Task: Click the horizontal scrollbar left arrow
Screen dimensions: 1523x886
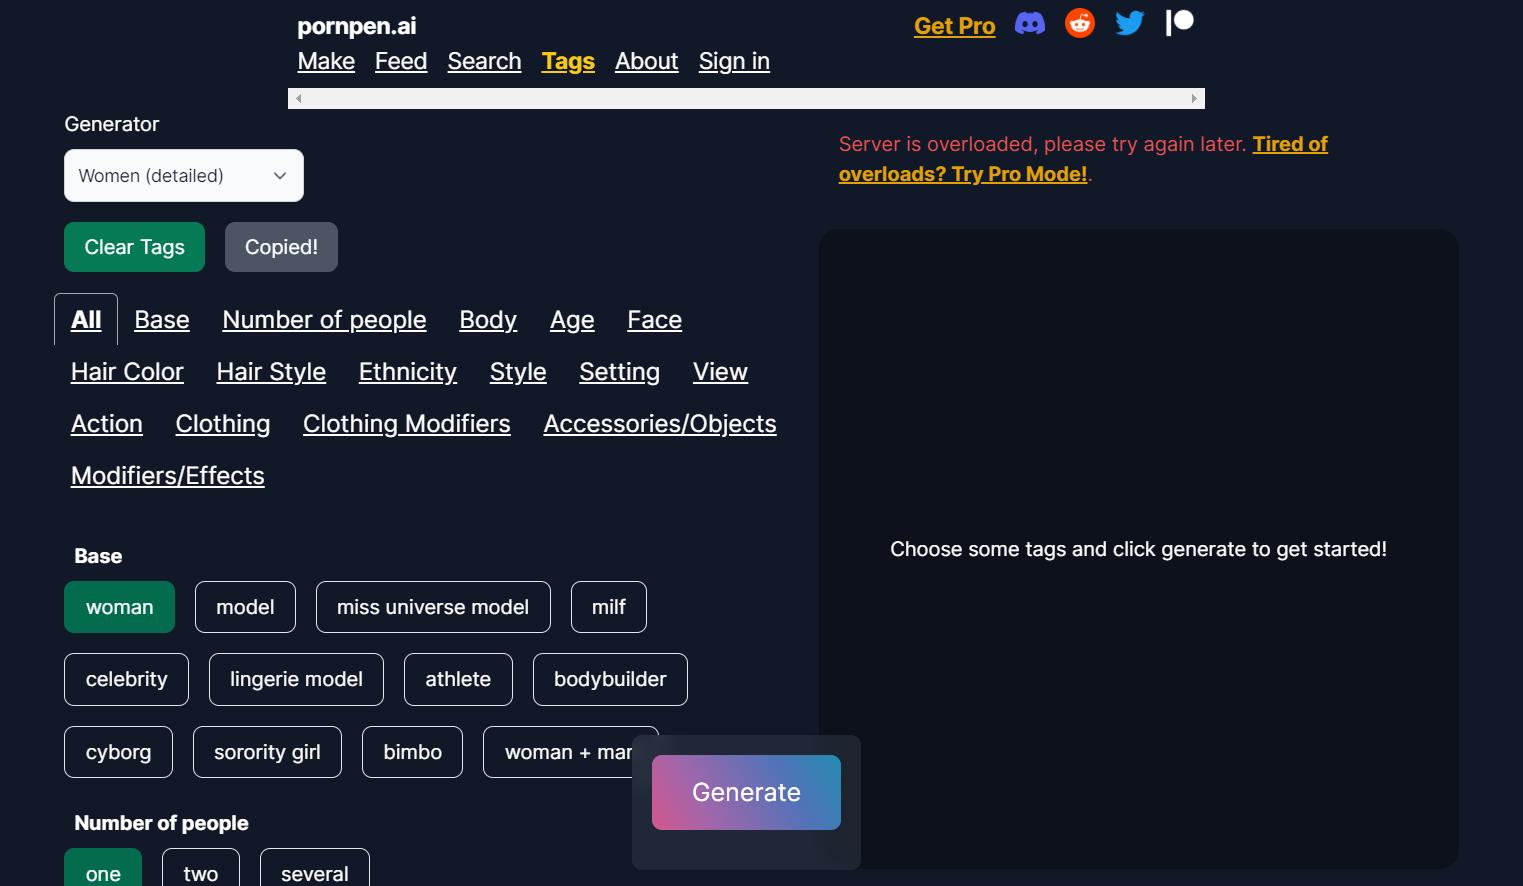Action: (x=298, y=98)
